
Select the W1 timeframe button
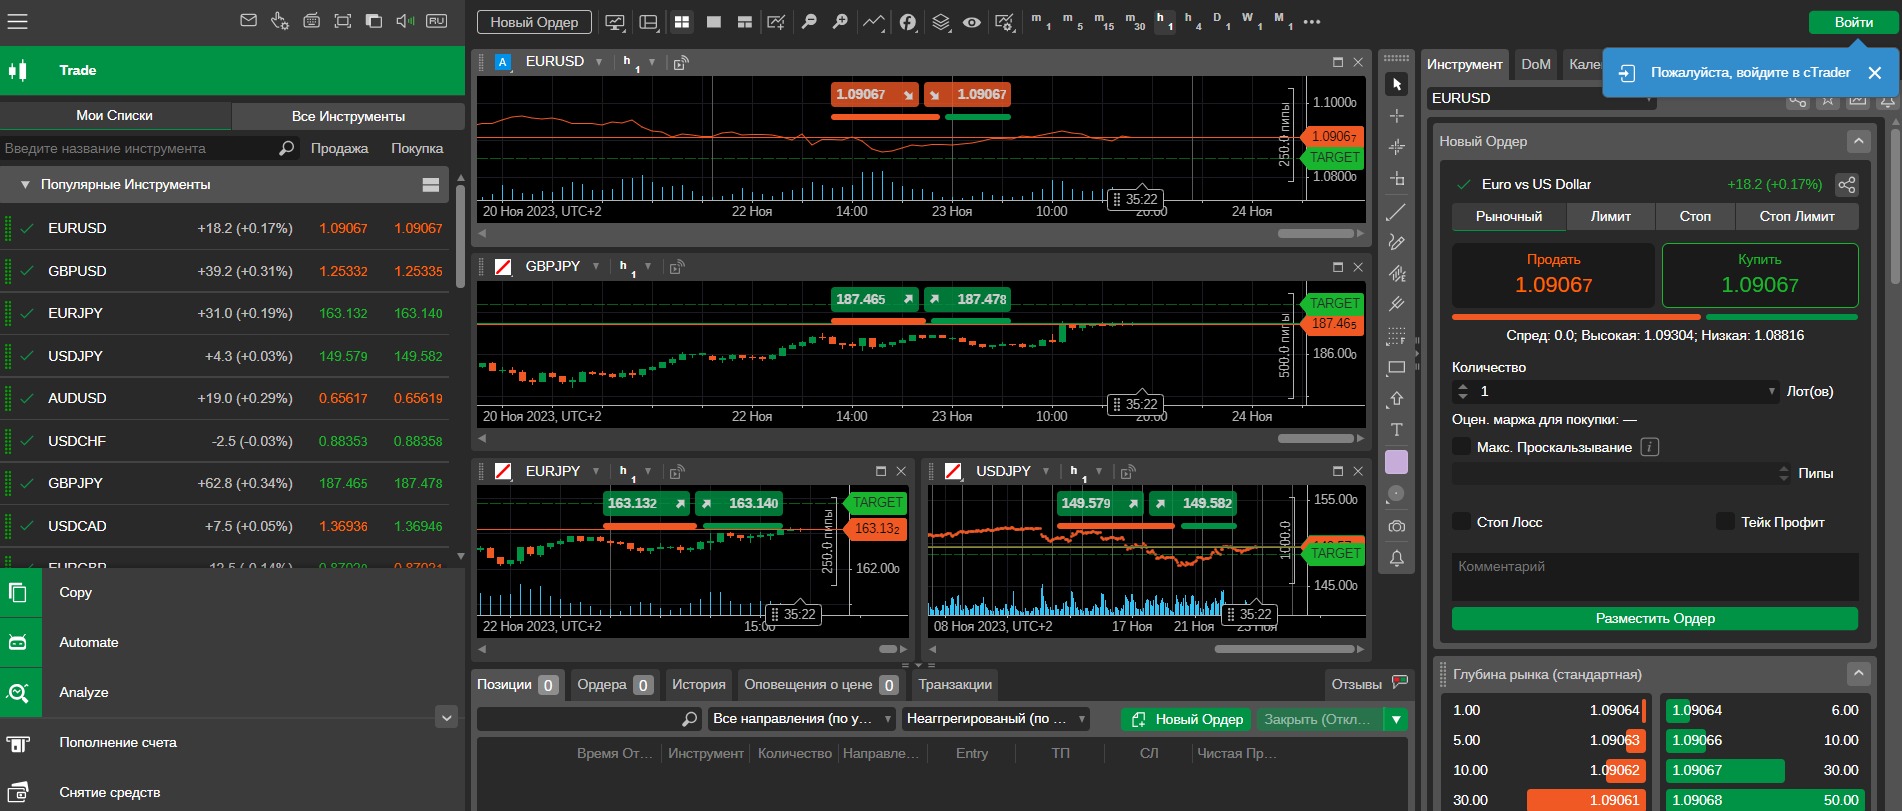(x=1250, y=21)
